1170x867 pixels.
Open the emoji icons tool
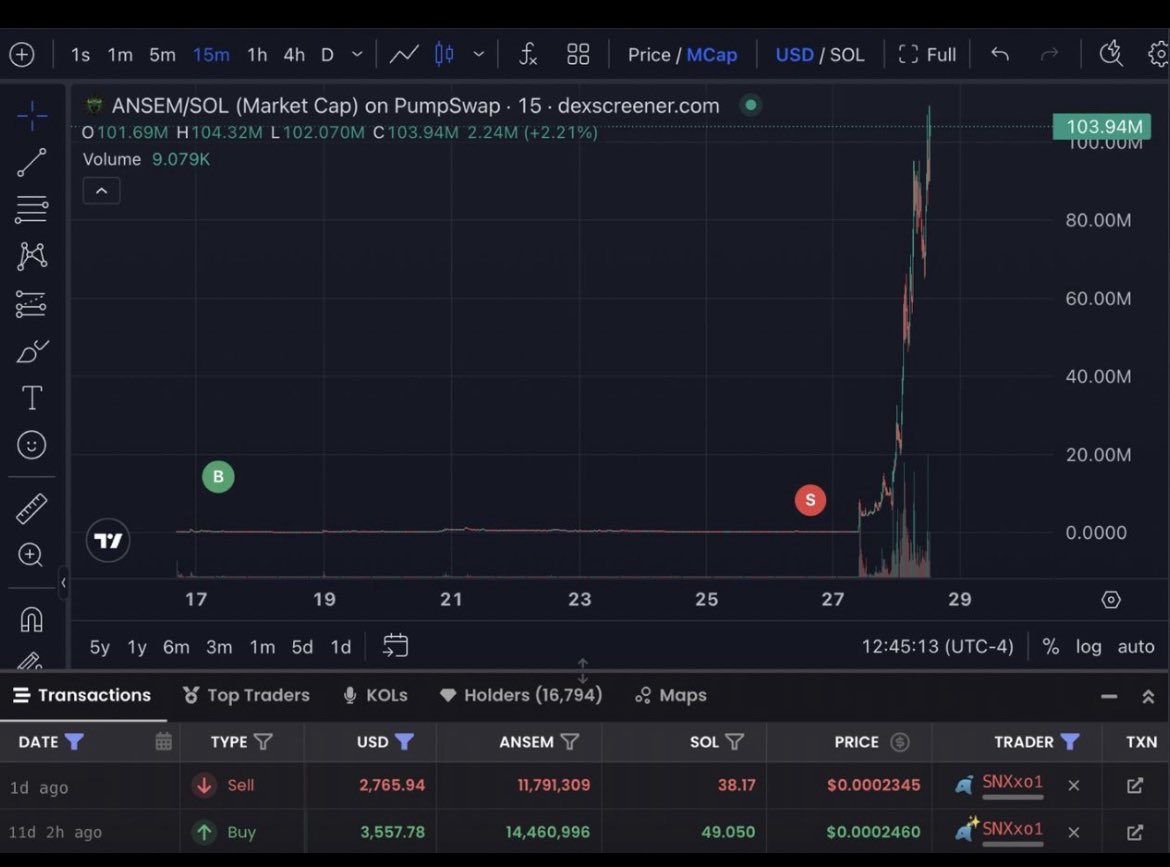click(31, 445)
